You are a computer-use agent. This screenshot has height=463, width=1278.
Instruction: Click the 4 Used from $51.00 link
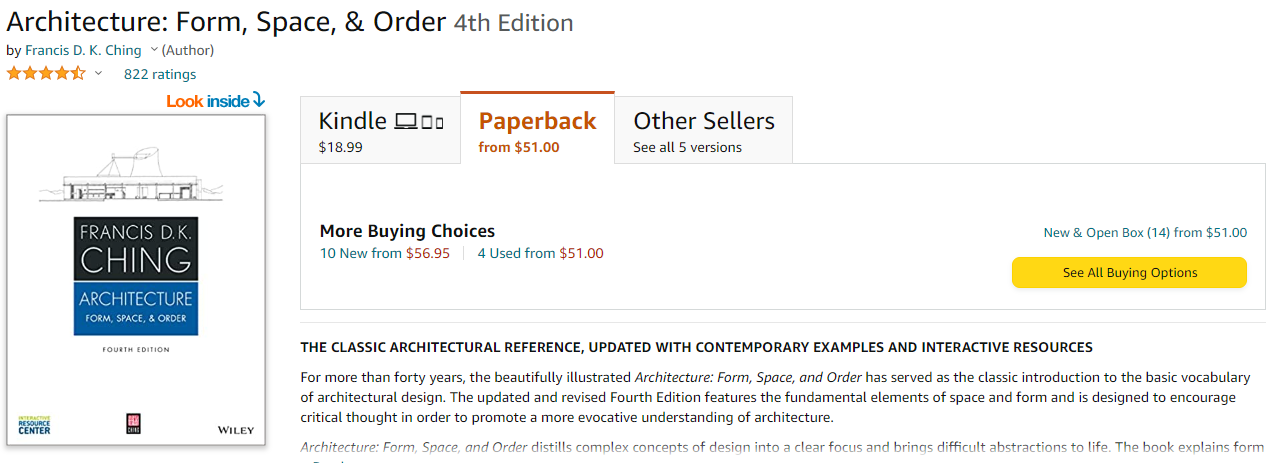click(540, 253)
